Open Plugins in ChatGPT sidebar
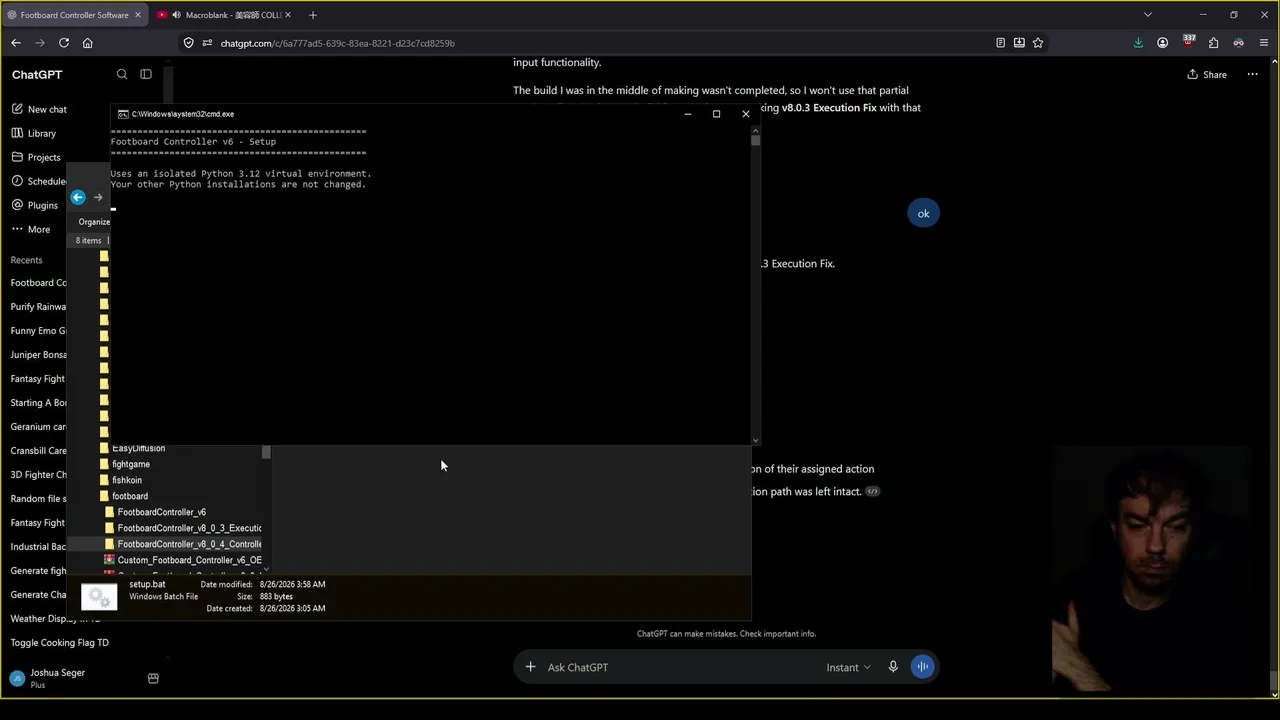 tap(35, 205)
